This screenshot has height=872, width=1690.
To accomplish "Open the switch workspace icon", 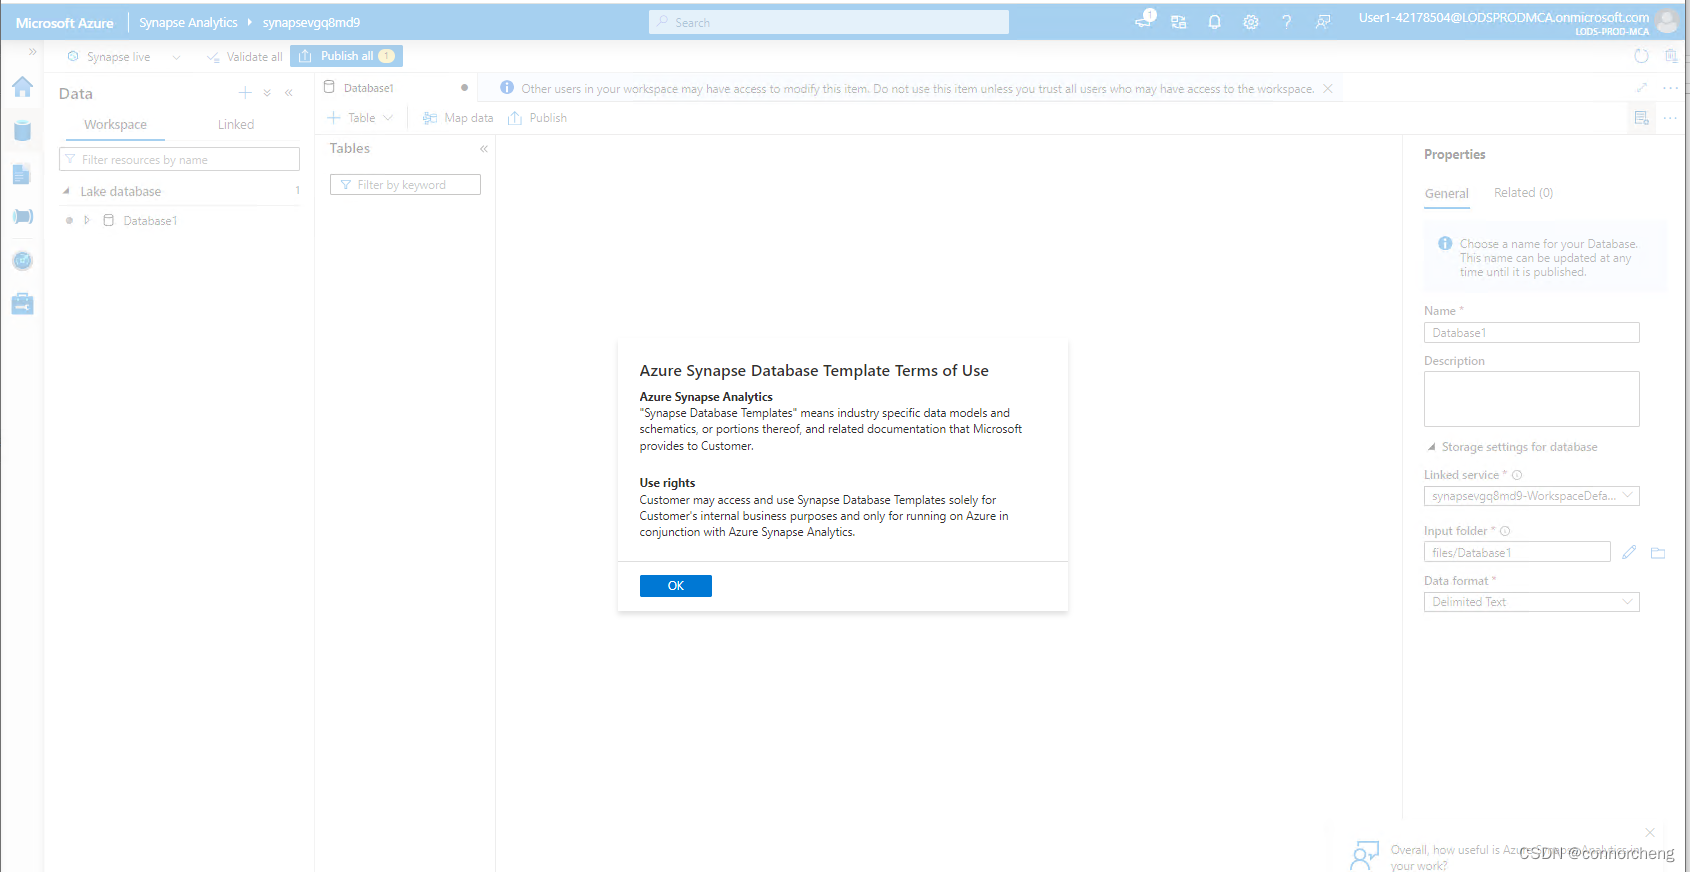I will (x=1179, y=22).
